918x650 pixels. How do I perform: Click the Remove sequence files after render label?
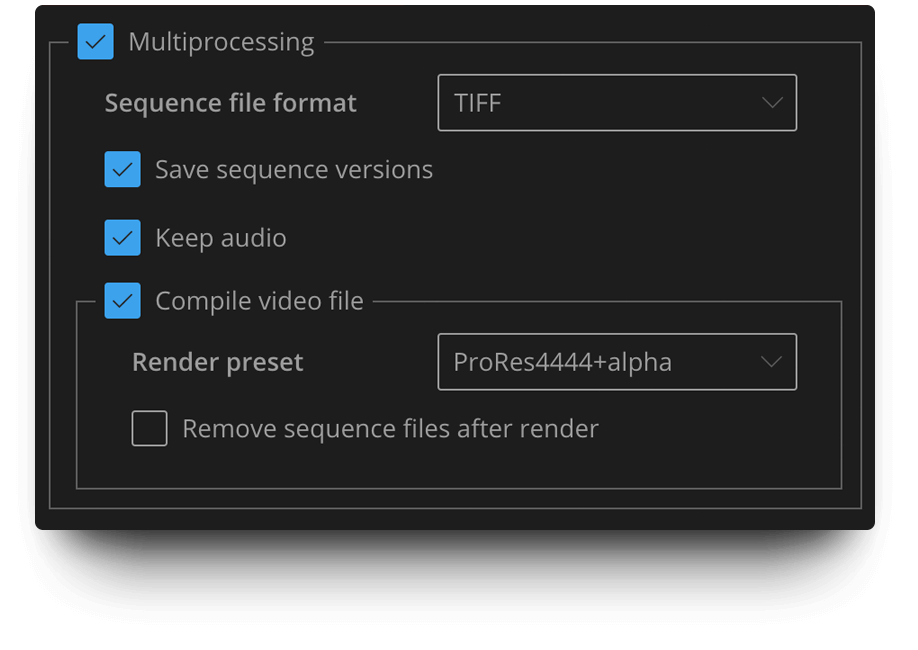[389, 428]
